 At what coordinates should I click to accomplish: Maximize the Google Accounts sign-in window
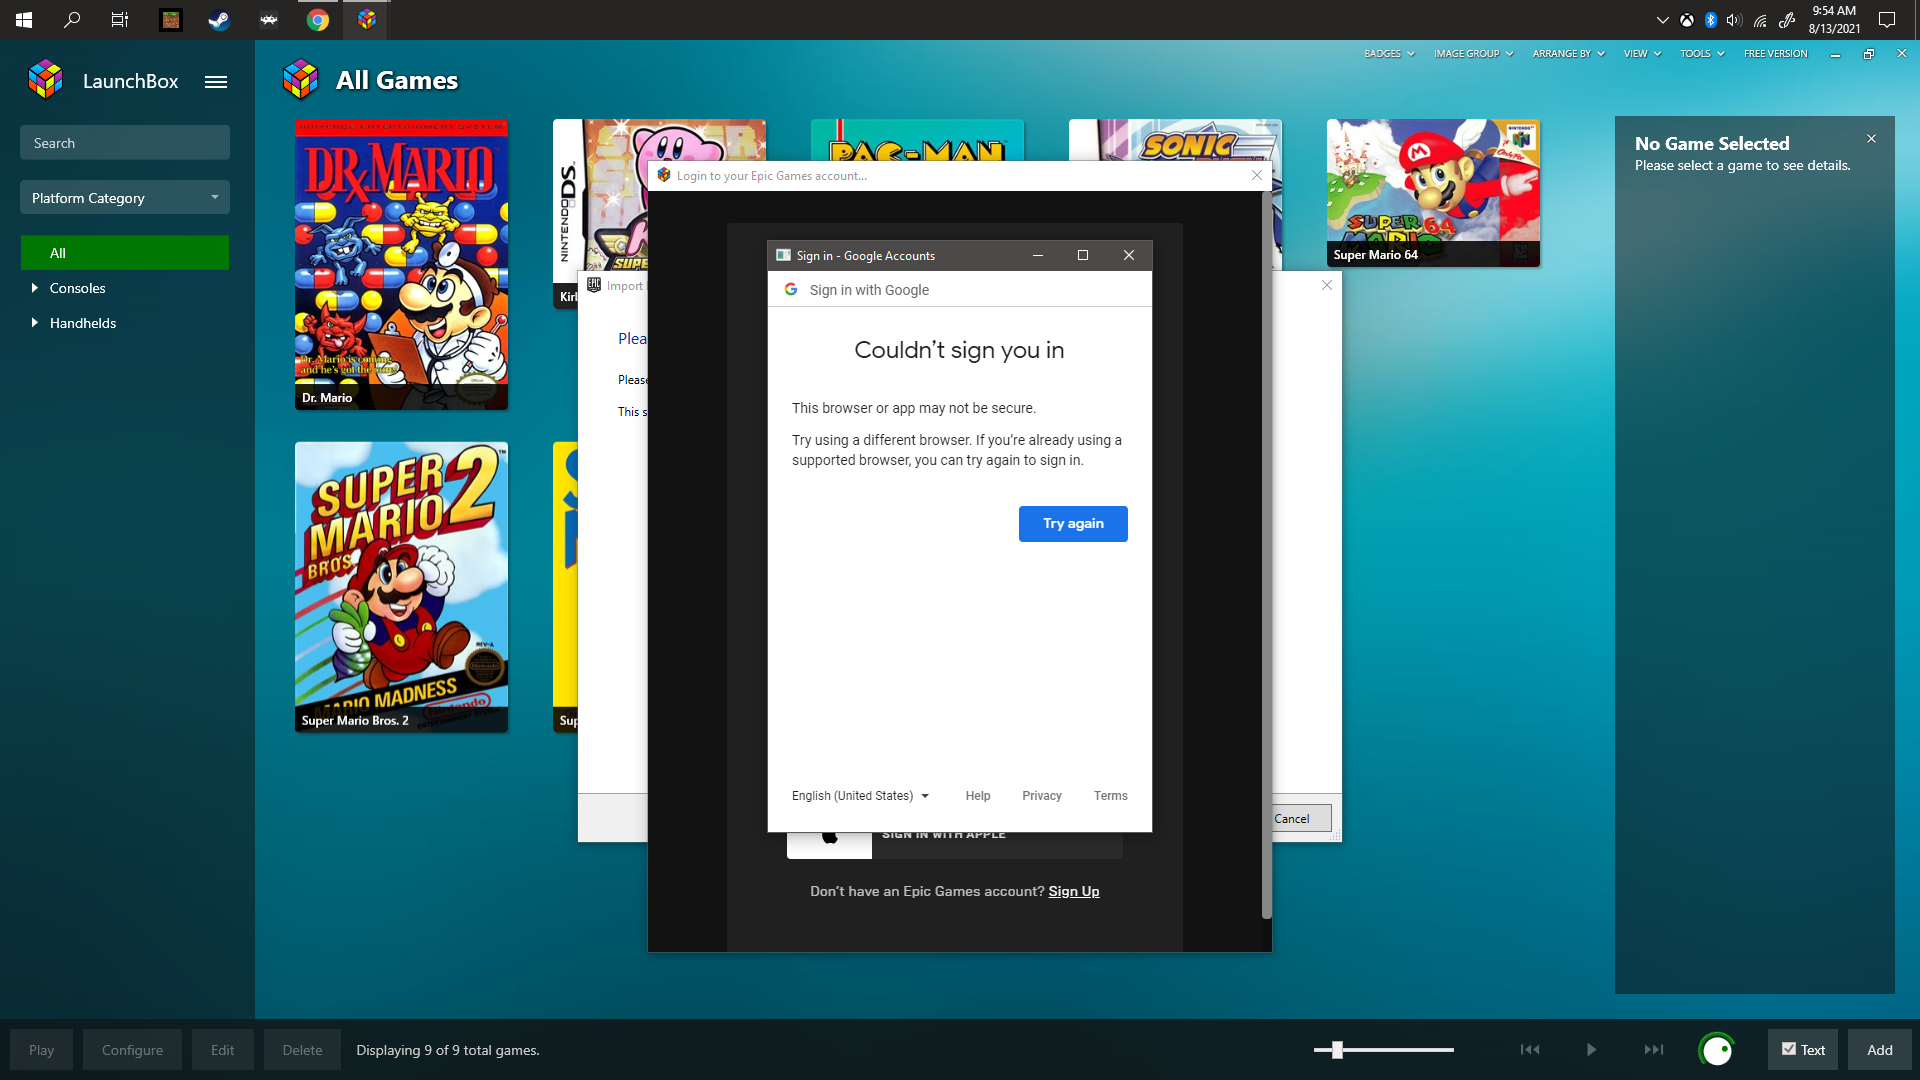pyautogui.click(x=1083, y=255)
